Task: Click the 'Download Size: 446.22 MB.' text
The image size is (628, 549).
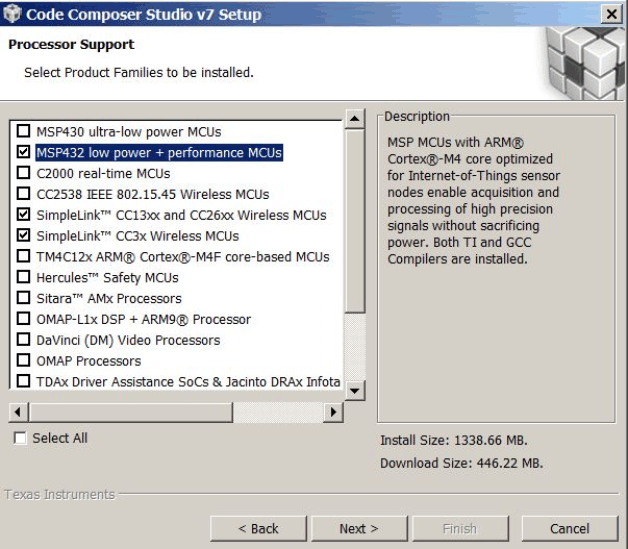Action: coord(462,463)
